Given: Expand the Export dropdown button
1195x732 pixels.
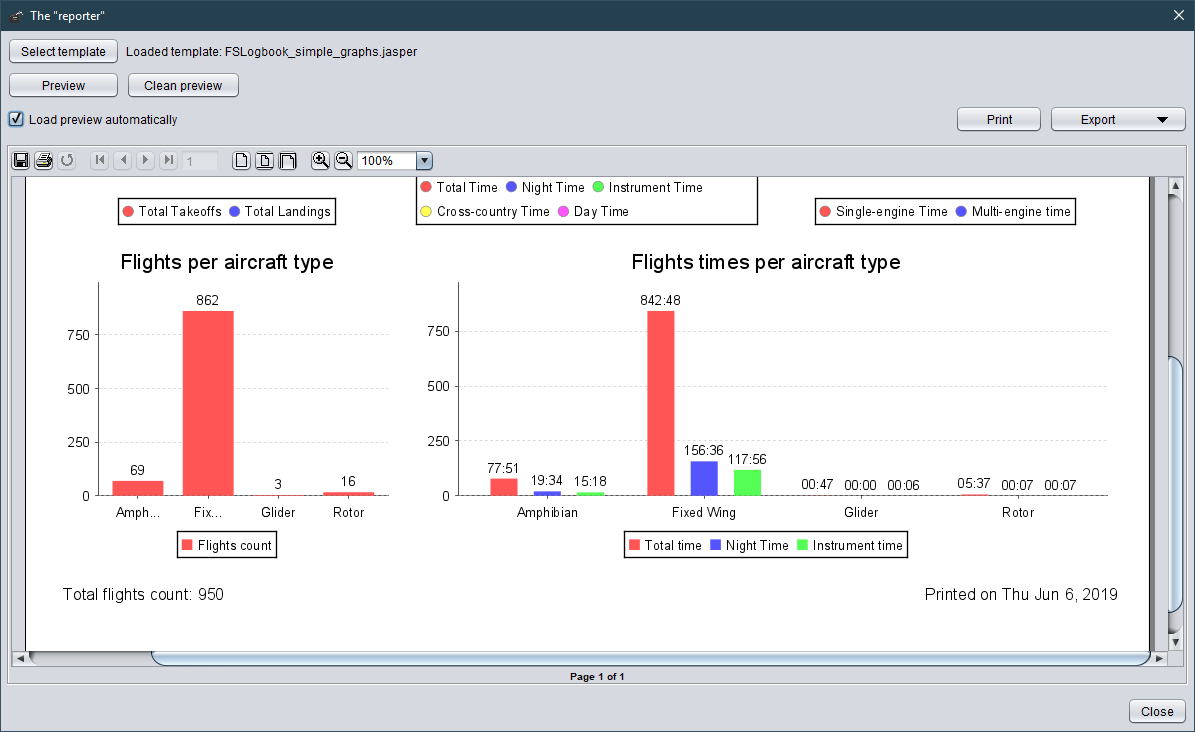Looking at the screenshot, I should pos(1118,120).
